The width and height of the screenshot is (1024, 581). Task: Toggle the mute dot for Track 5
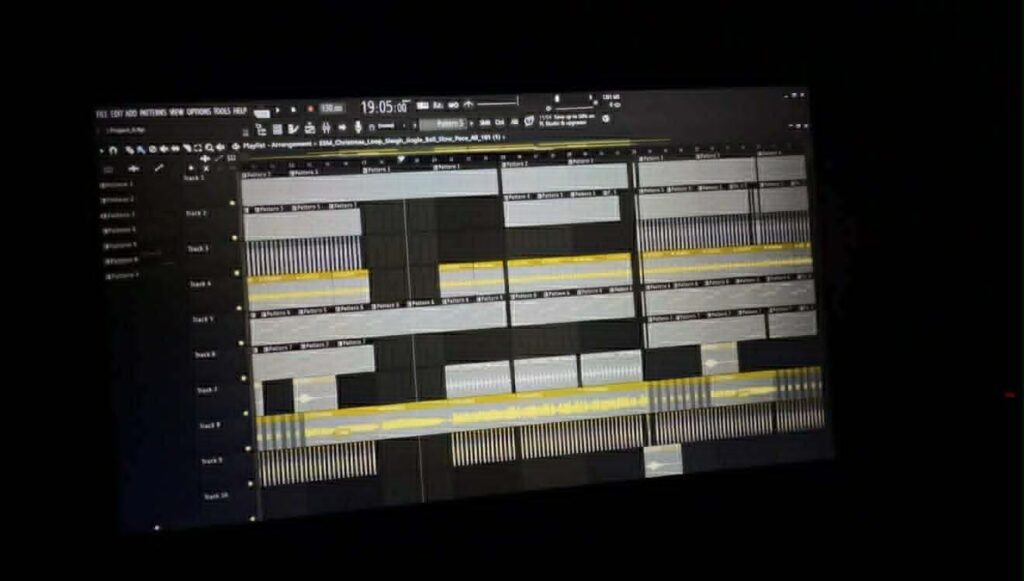coord(240,343)
